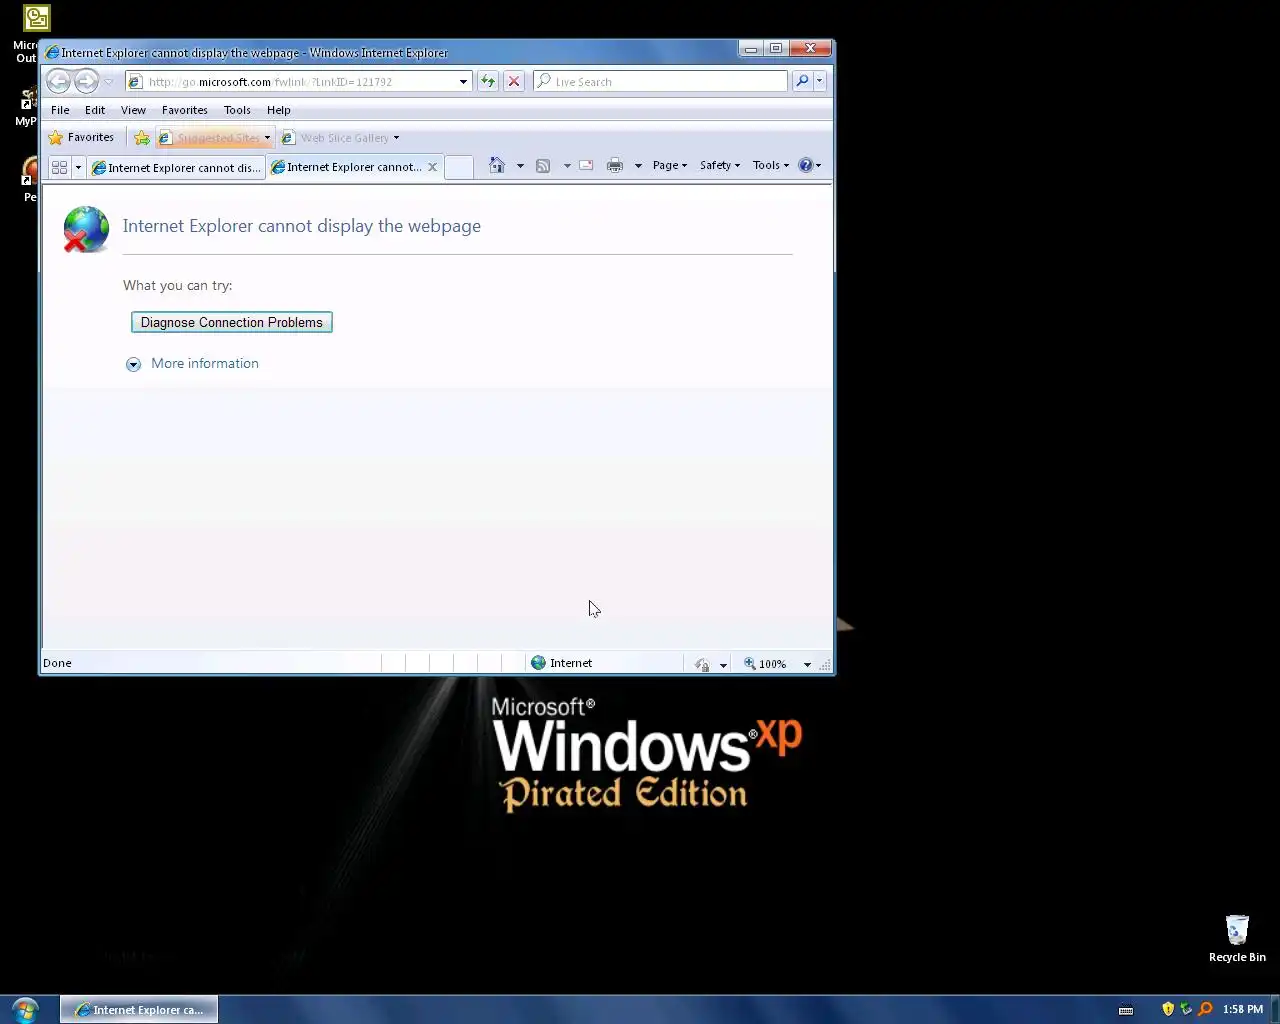Viewport: 1280px width, 1024px height.
Task: Open Quick Tabs grid view icon
Action: (x=59, y=167)
